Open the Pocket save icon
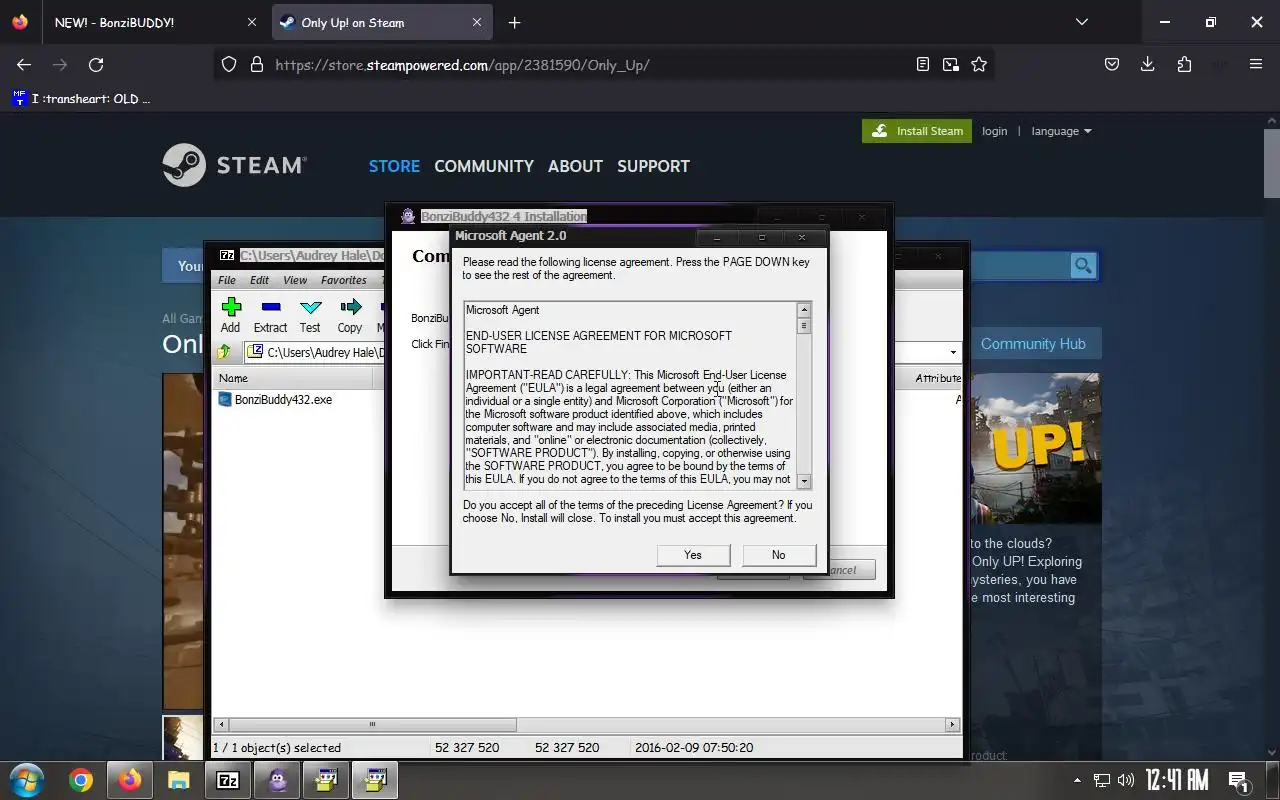1280x800 pixels. click(1111, 64)
